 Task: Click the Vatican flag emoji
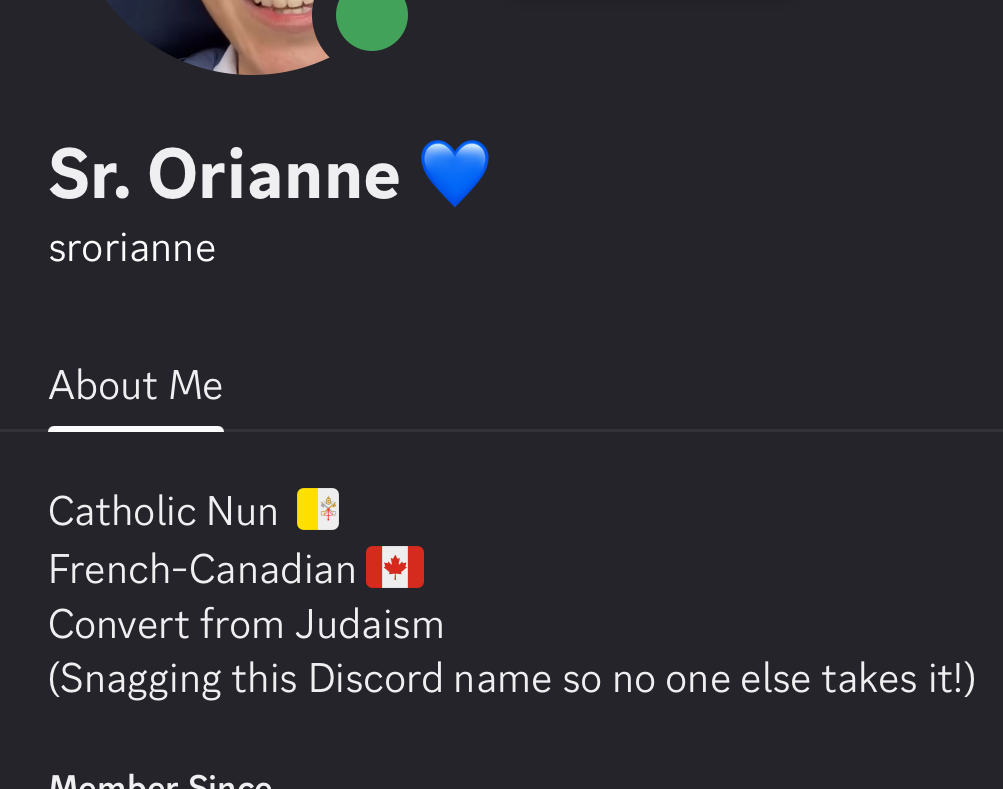click(x=318, y=509)
